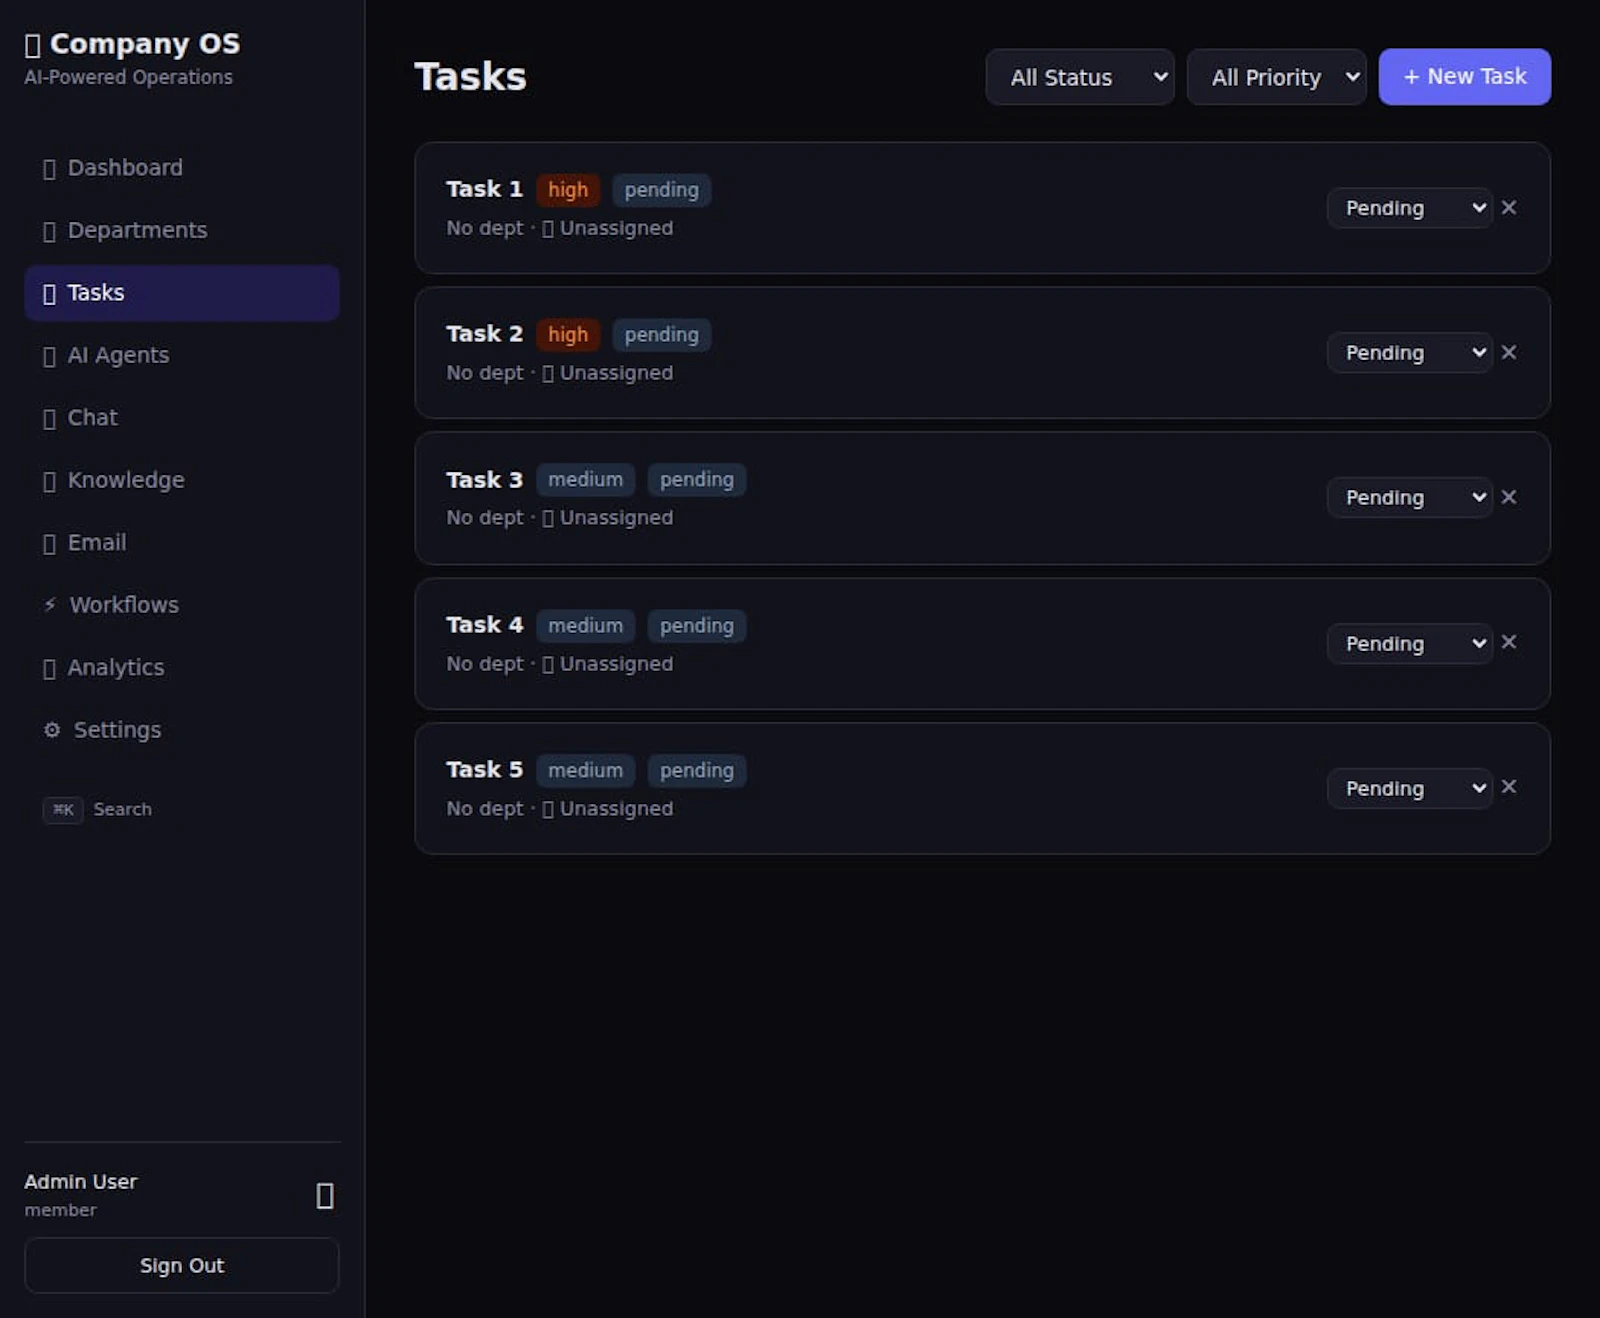
Task: Click the AI-Powered Operations subtitle
Action: [128, 77]
